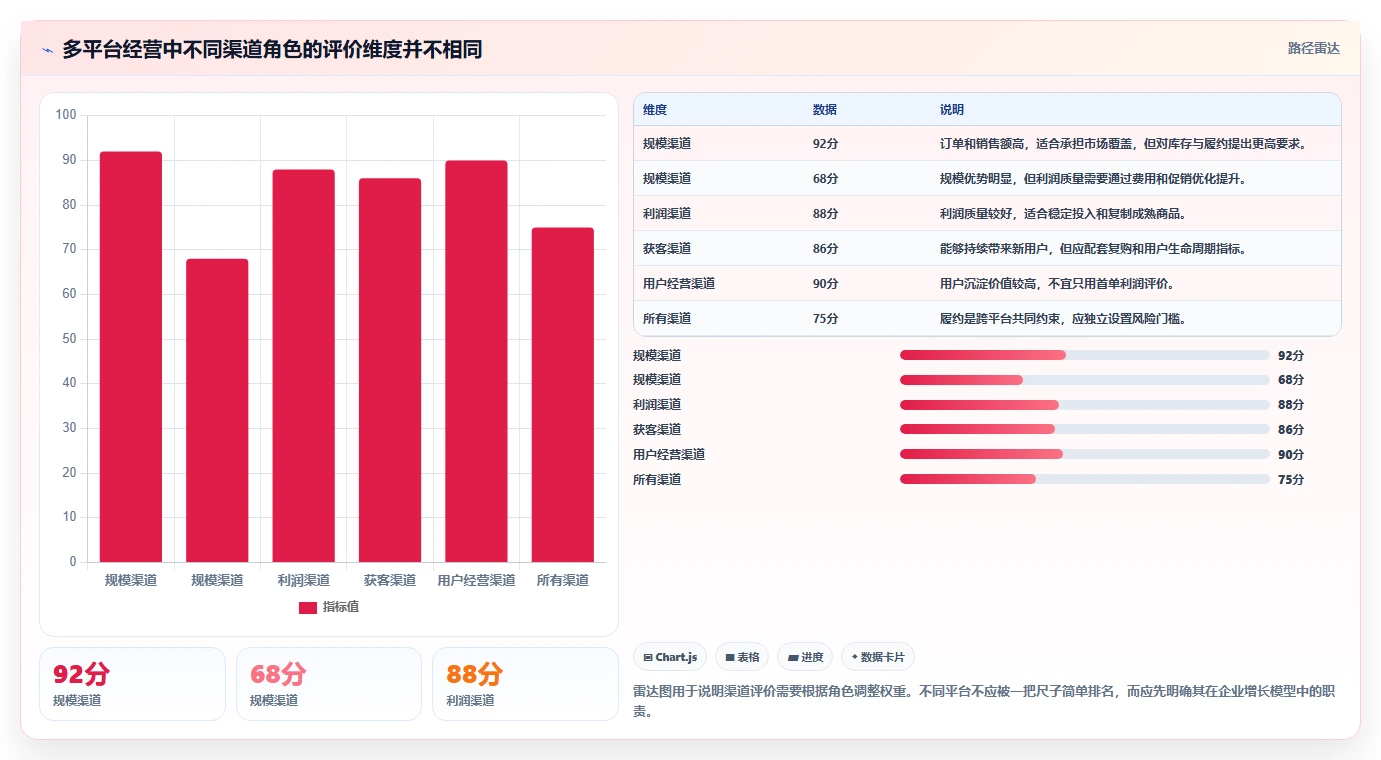Viewport: 1381px width, 760px height.
Task: Select the table cell reading 75分
Action: pos(825,319)
